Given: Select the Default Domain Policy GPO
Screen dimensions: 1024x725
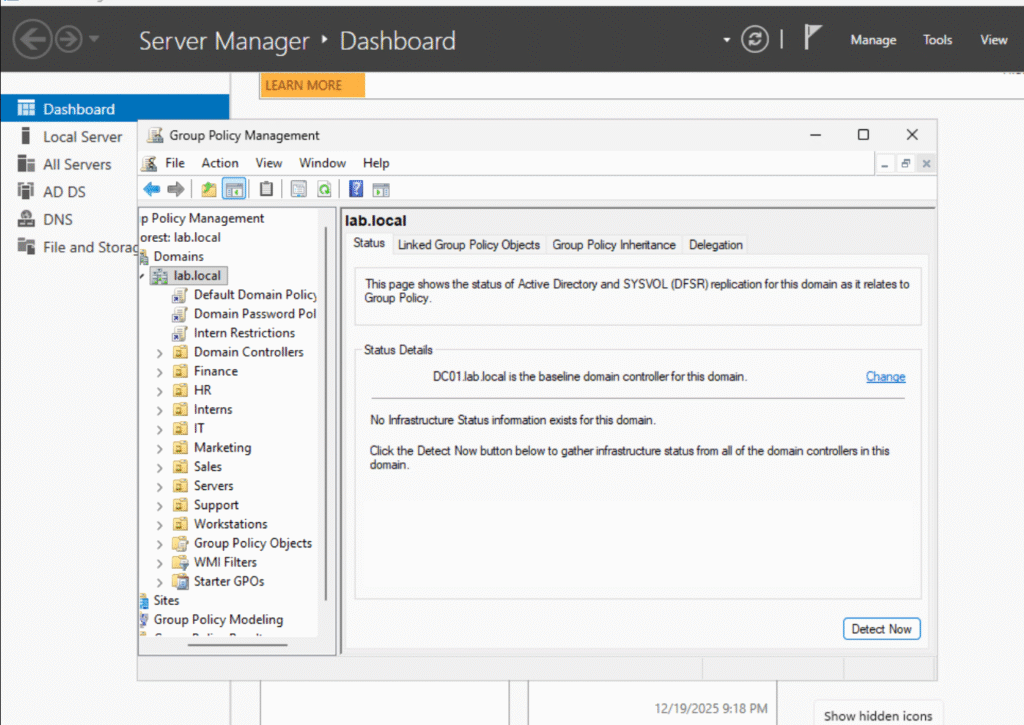Looking at the screenshot, I should tap(254, 295).
